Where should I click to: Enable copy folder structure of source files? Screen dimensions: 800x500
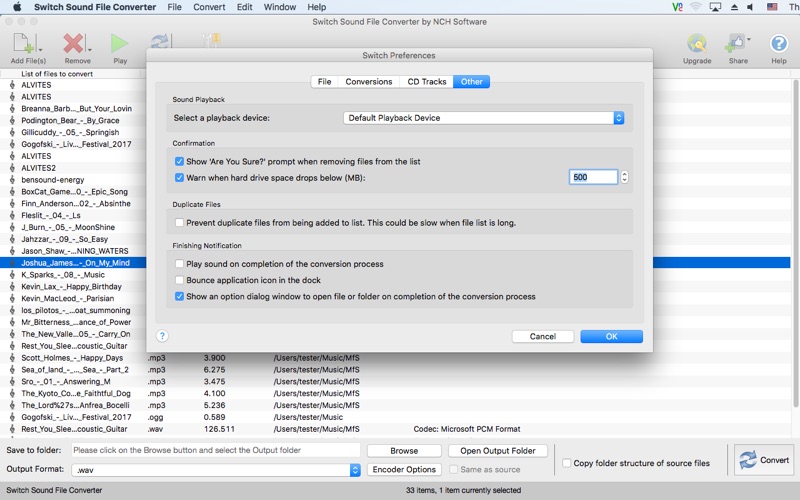click(566, 463)
